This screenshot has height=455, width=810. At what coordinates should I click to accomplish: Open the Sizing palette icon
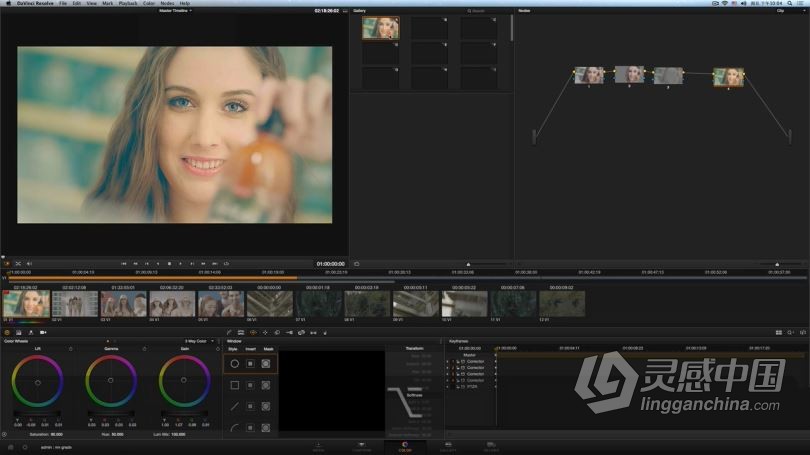[x=302, y=333]
